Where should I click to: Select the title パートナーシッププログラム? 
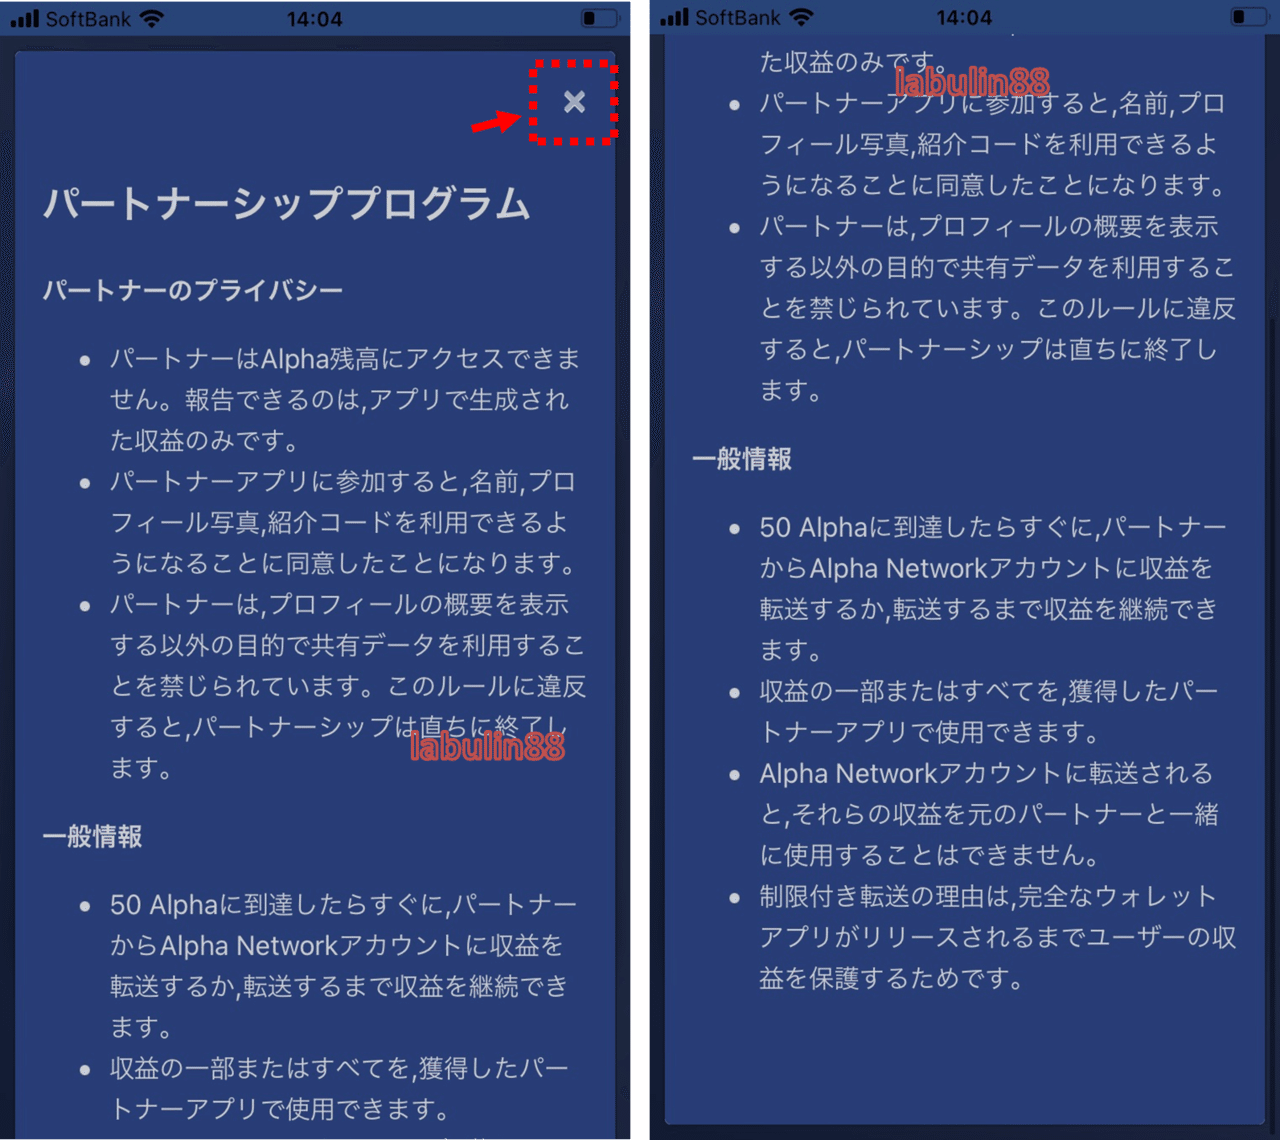tap(287, 203)
